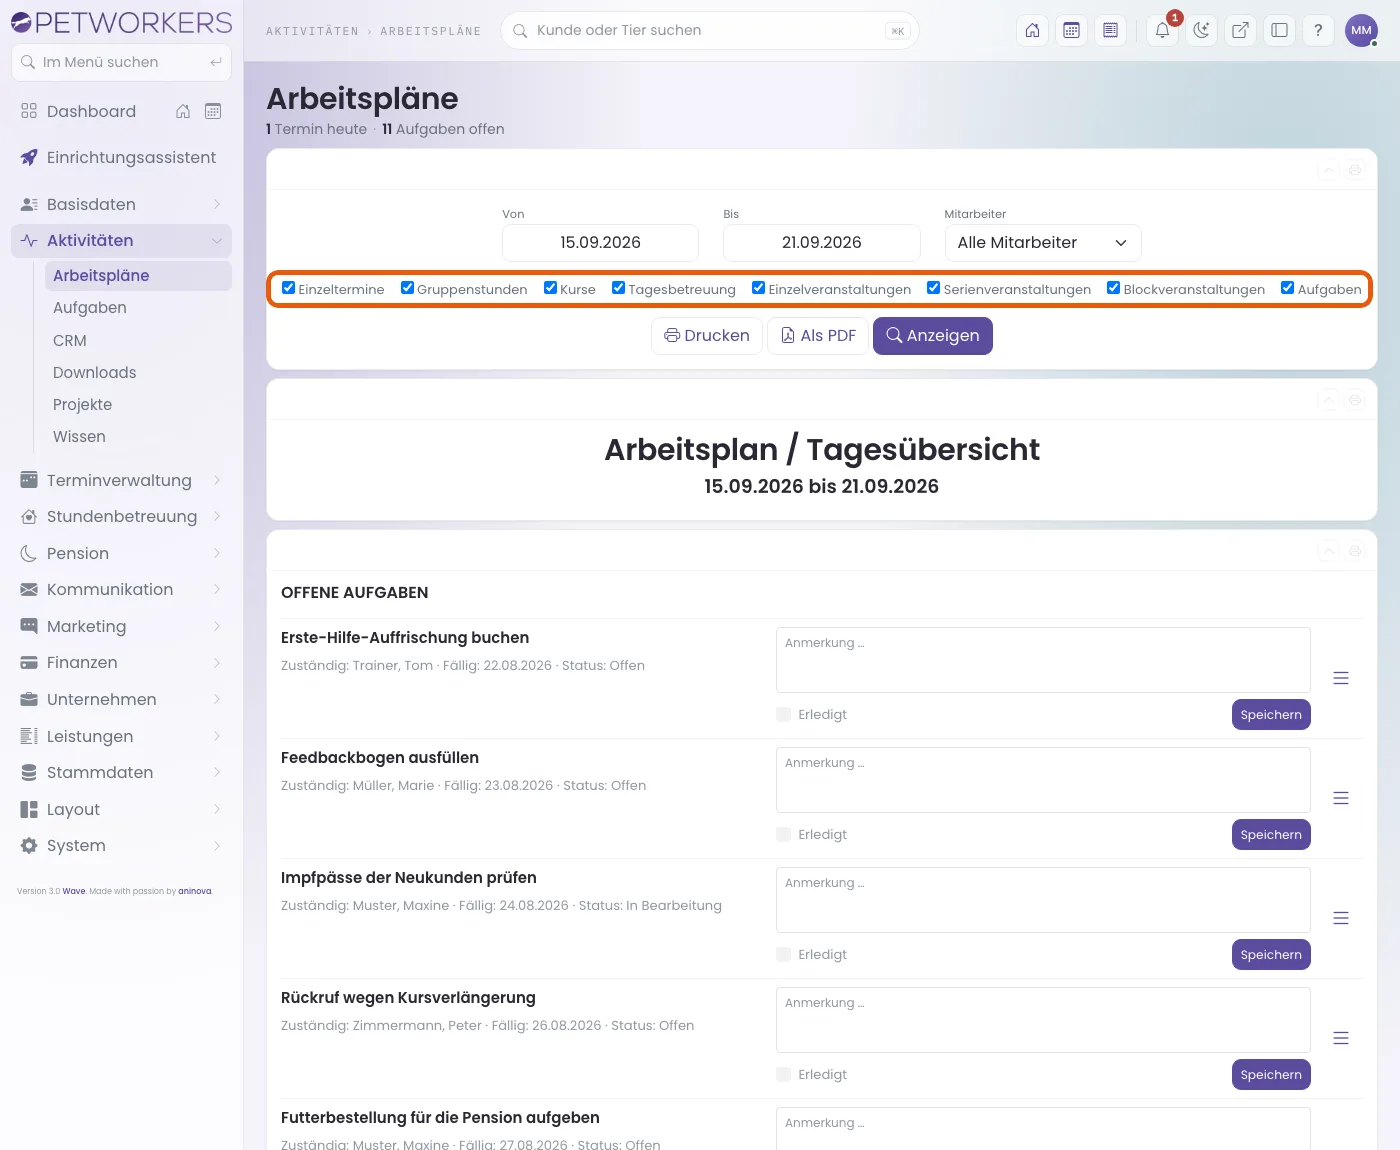
Task: Open the calendar icon in the top bar
Action: point(1071,30)
